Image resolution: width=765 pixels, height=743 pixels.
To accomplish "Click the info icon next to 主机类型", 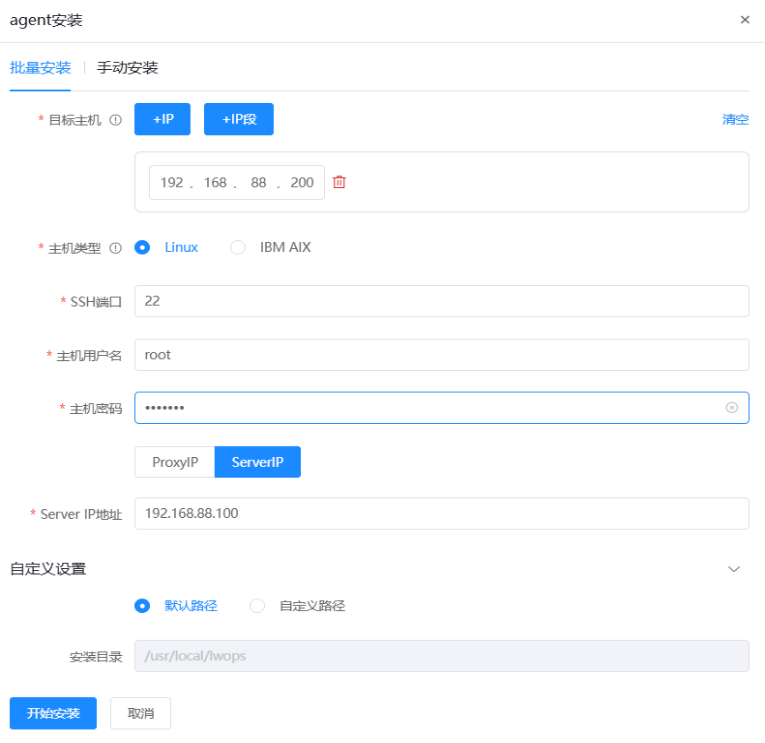I will [x=116, y=248].
